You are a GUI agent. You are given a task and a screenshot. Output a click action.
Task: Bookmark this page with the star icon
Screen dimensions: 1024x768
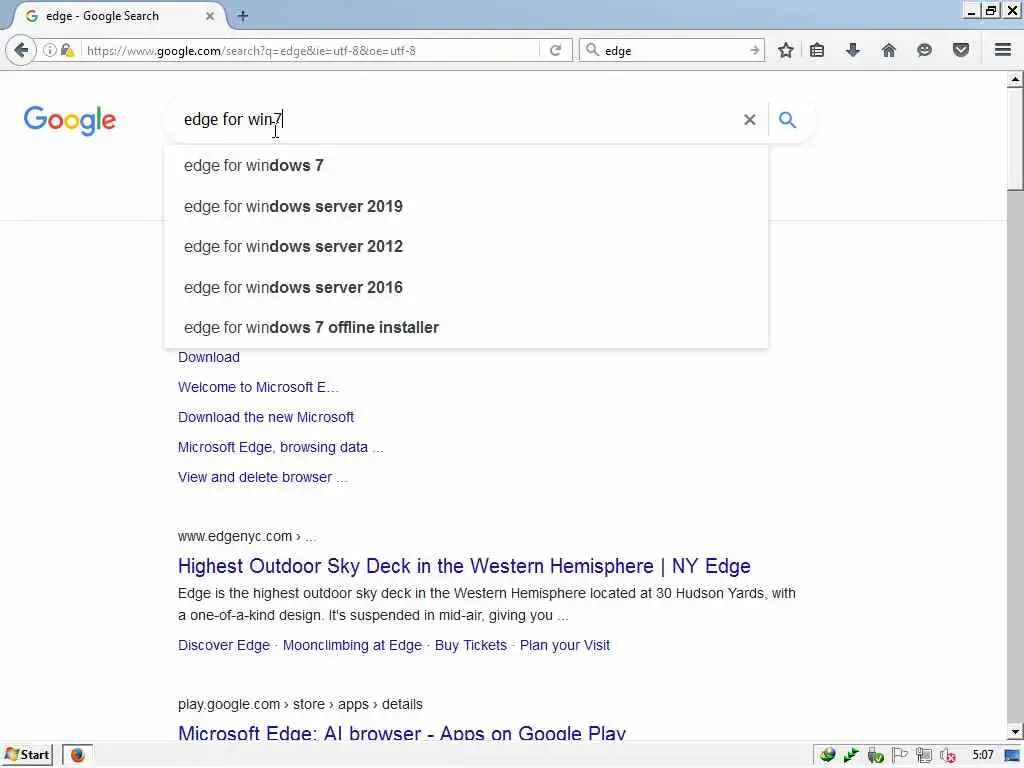point(786,50)
